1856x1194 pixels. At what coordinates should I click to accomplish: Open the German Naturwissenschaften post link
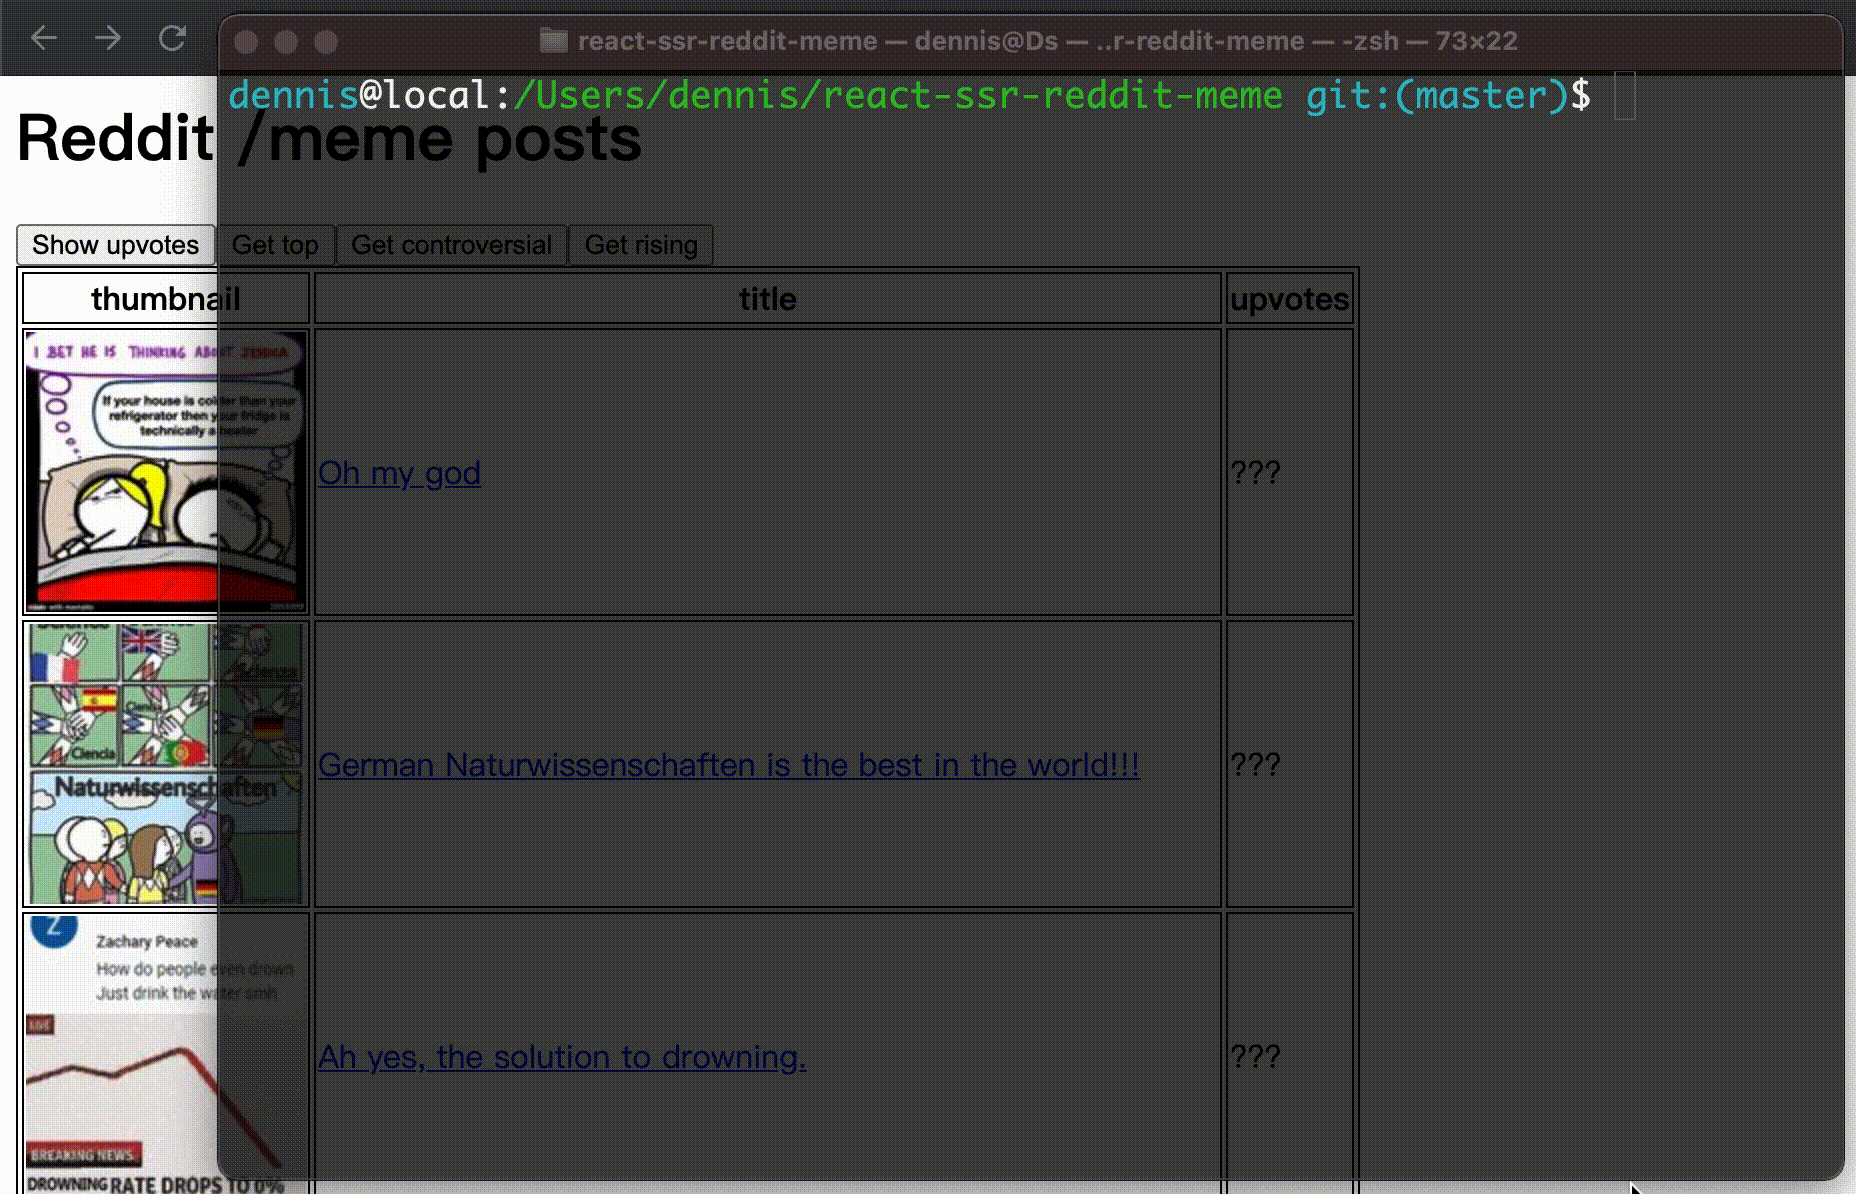728,765
